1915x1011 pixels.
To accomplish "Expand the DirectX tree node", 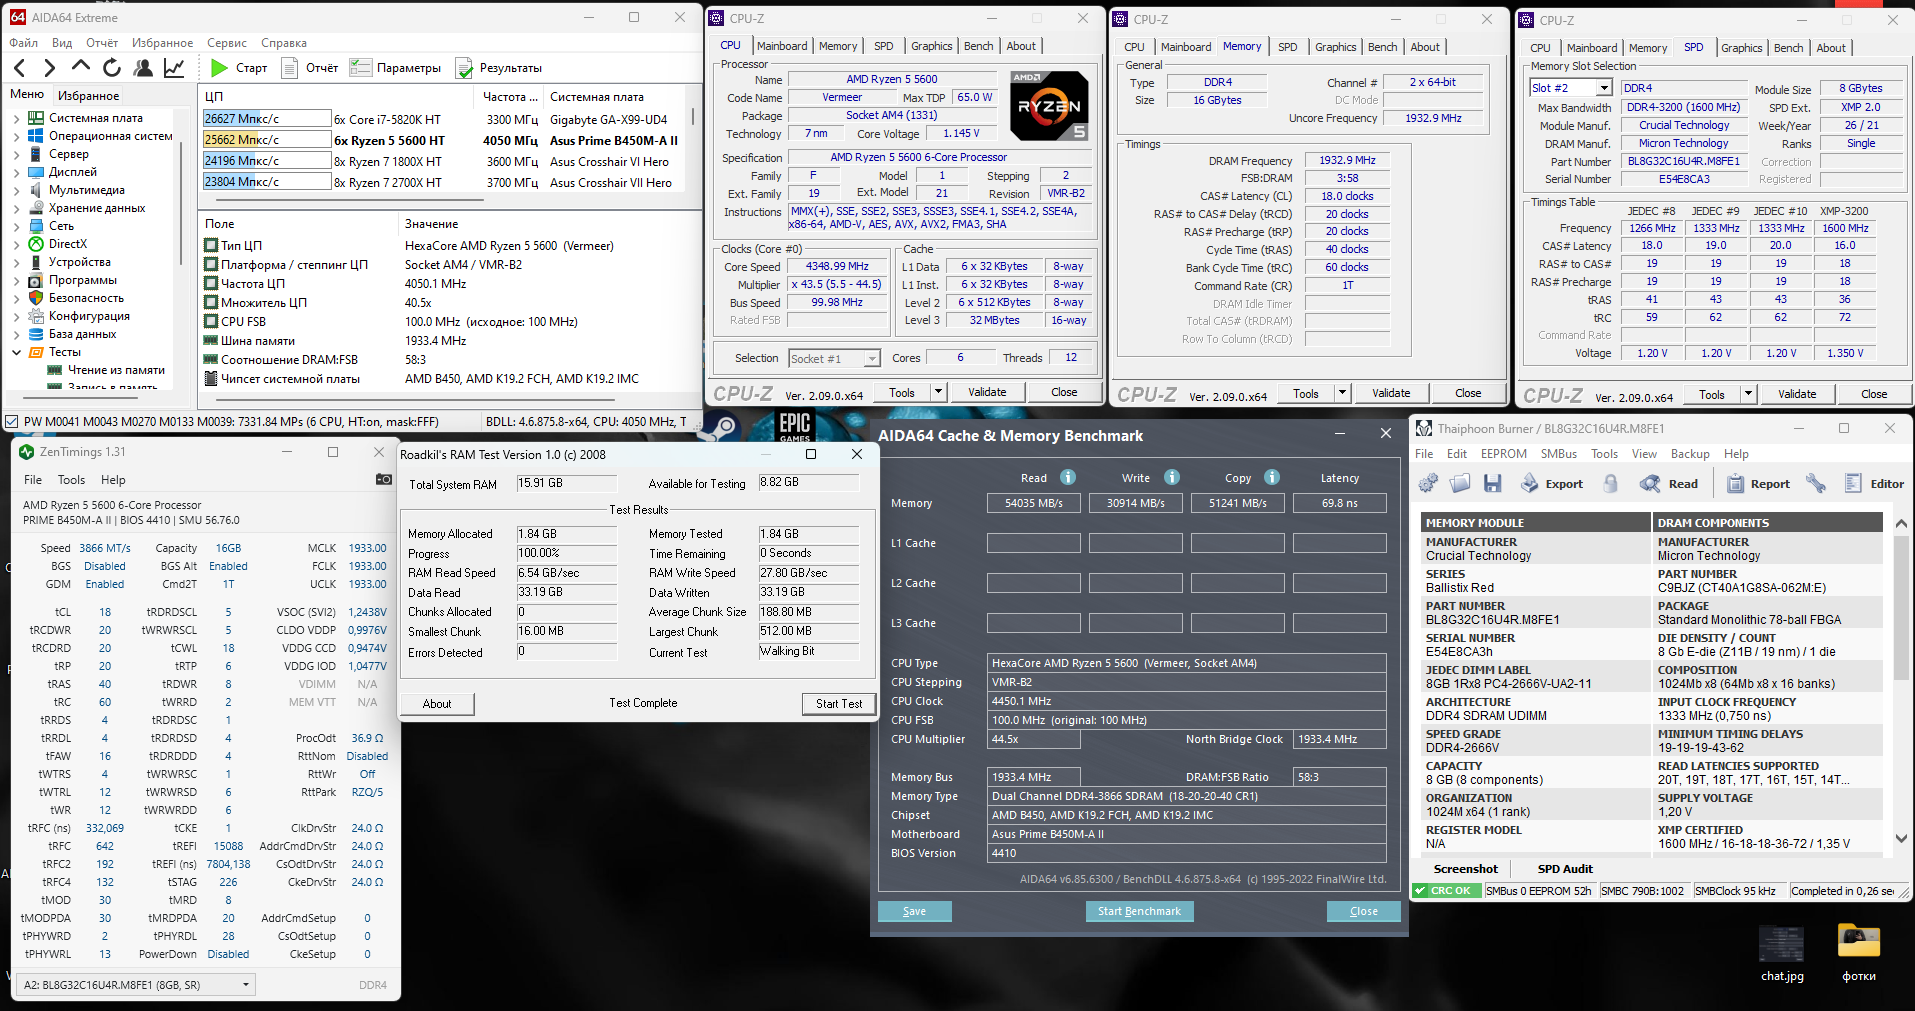I will (16, 244).
